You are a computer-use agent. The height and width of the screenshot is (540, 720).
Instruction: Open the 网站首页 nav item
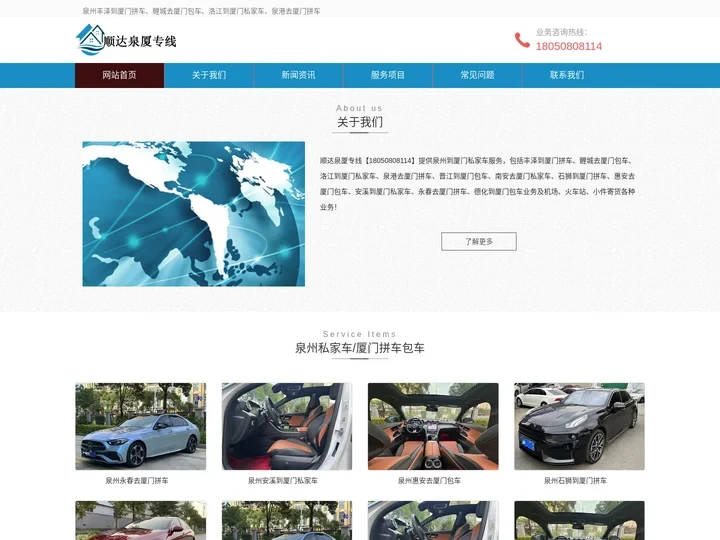point(119,75)
